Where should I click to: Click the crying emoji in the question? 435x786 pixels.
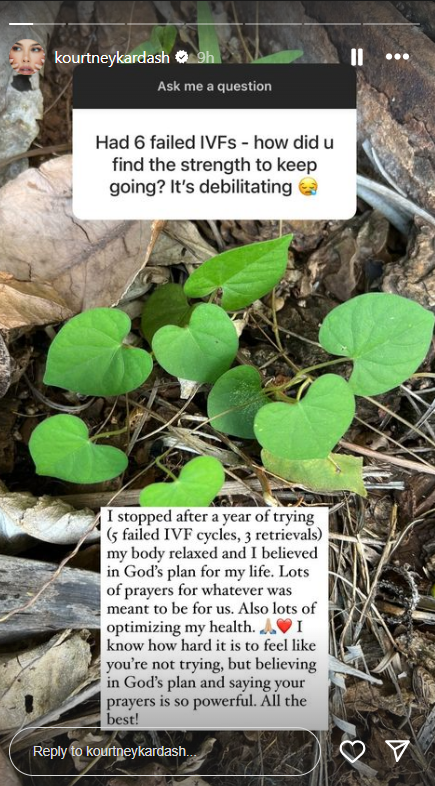[x=308, y=187]
